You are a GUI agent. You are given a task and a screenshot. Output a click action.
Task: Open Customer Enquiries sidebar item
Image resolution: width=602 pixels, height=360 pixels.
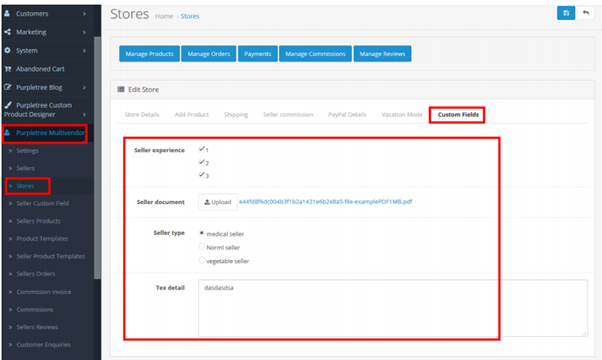point(43,345)
